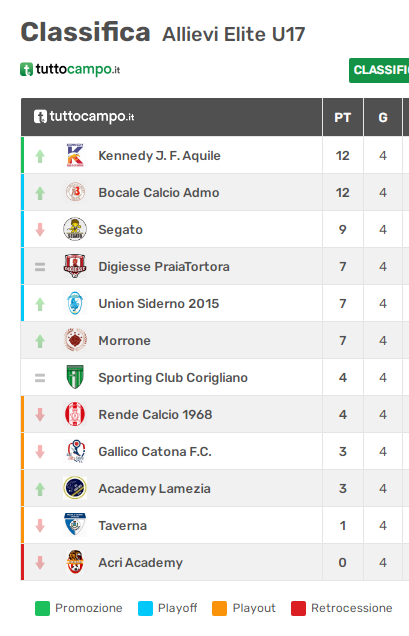Click the blue Playoff legend swatch

click(145, 608)
